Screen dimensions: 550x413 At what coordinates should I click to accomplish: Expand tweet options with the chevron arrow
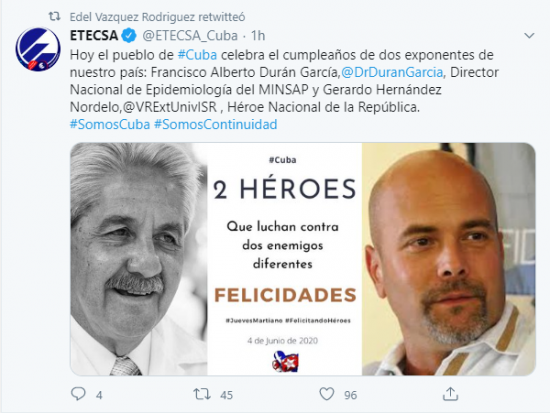(x=529, y=35)
